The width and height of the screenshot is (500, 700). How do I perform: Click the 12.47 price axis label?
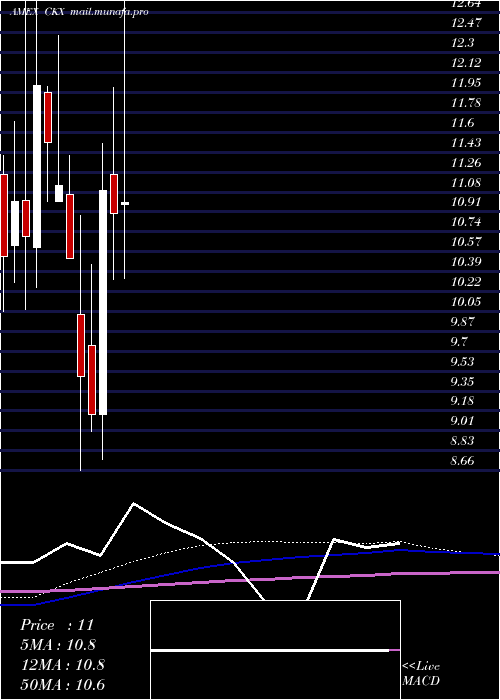click(466, 23)
